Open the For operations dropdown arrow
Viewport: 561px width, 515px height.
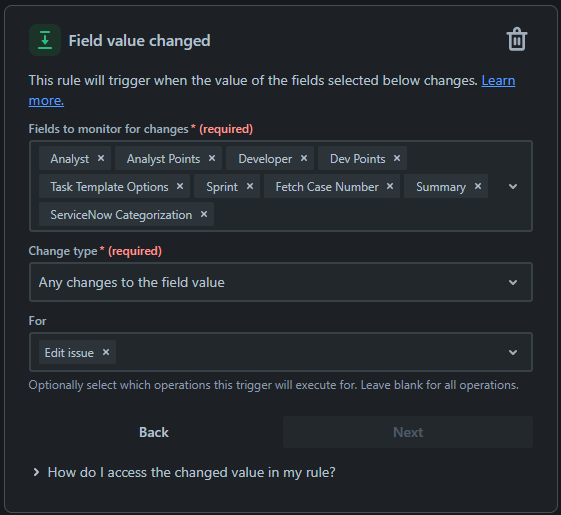coord(513,353)
